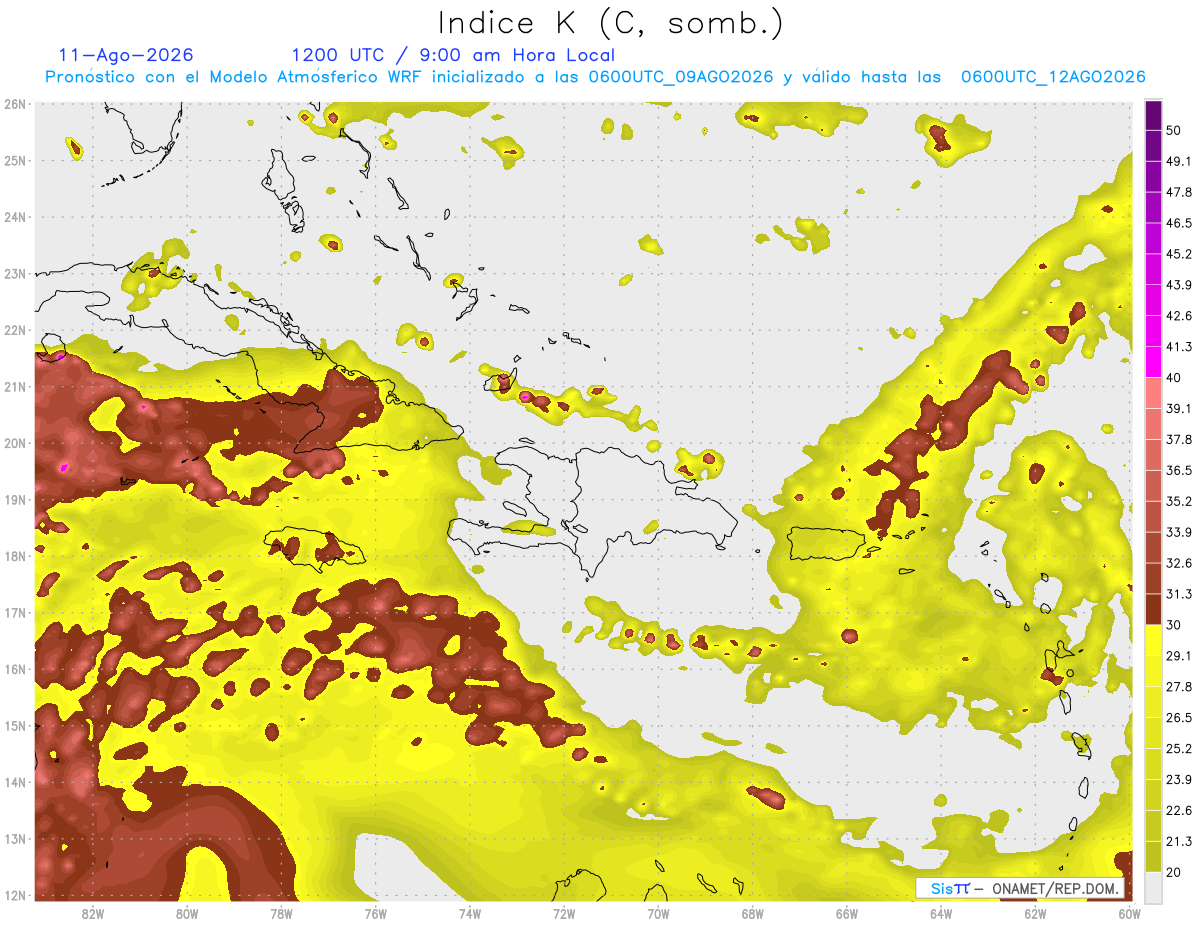Click the "82W" longitude axis label

(x=92, y=913)
